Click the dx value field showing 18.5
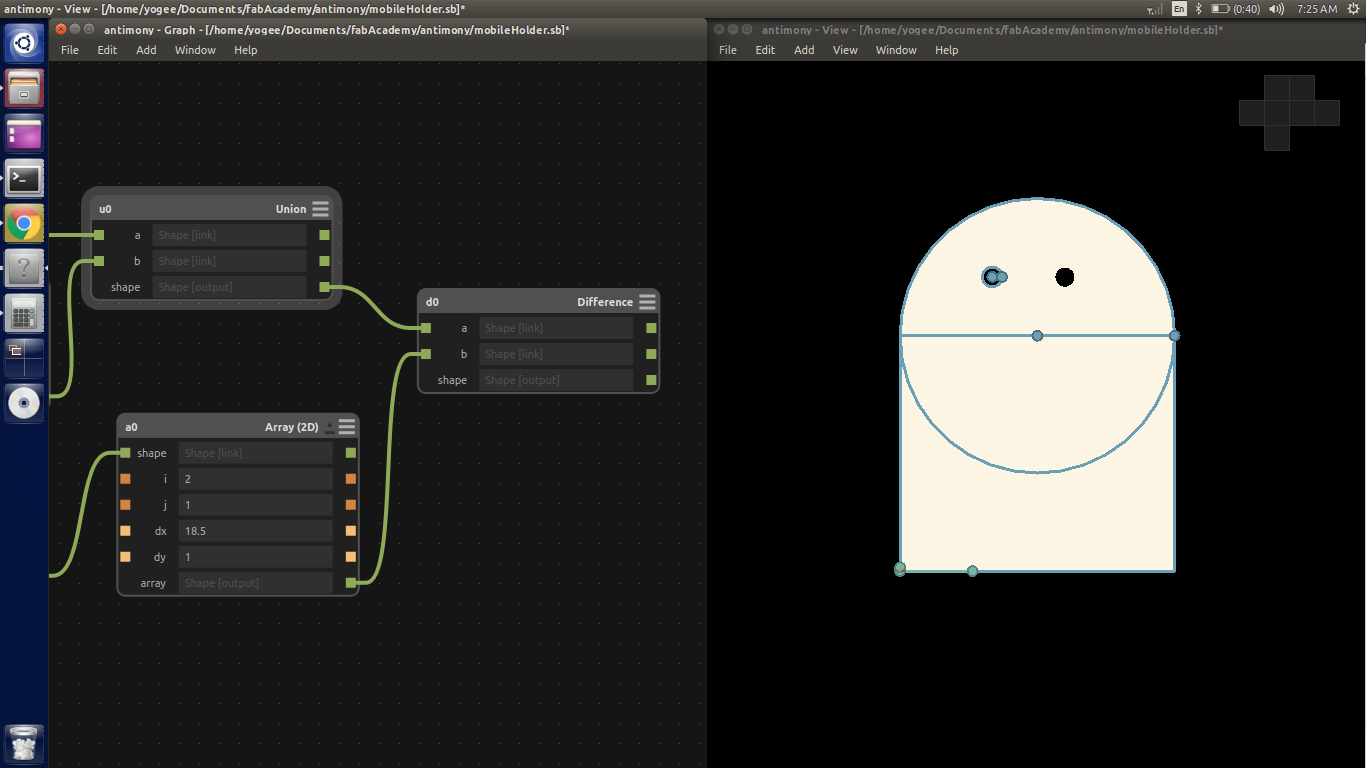 [255, 530]
